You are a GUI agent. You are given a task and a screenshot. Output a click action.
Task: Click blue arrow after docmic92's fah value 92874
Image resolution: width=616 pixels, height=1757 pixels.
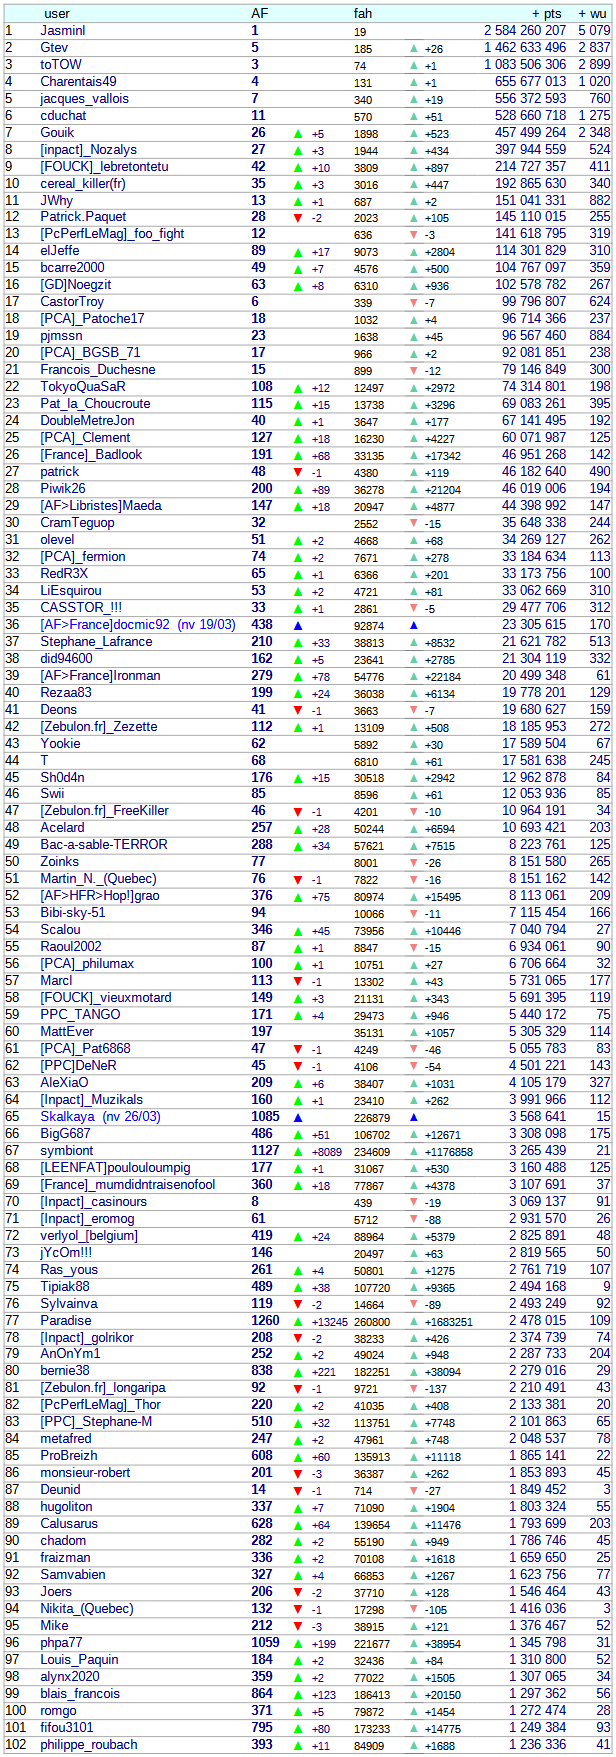point(414,625)
